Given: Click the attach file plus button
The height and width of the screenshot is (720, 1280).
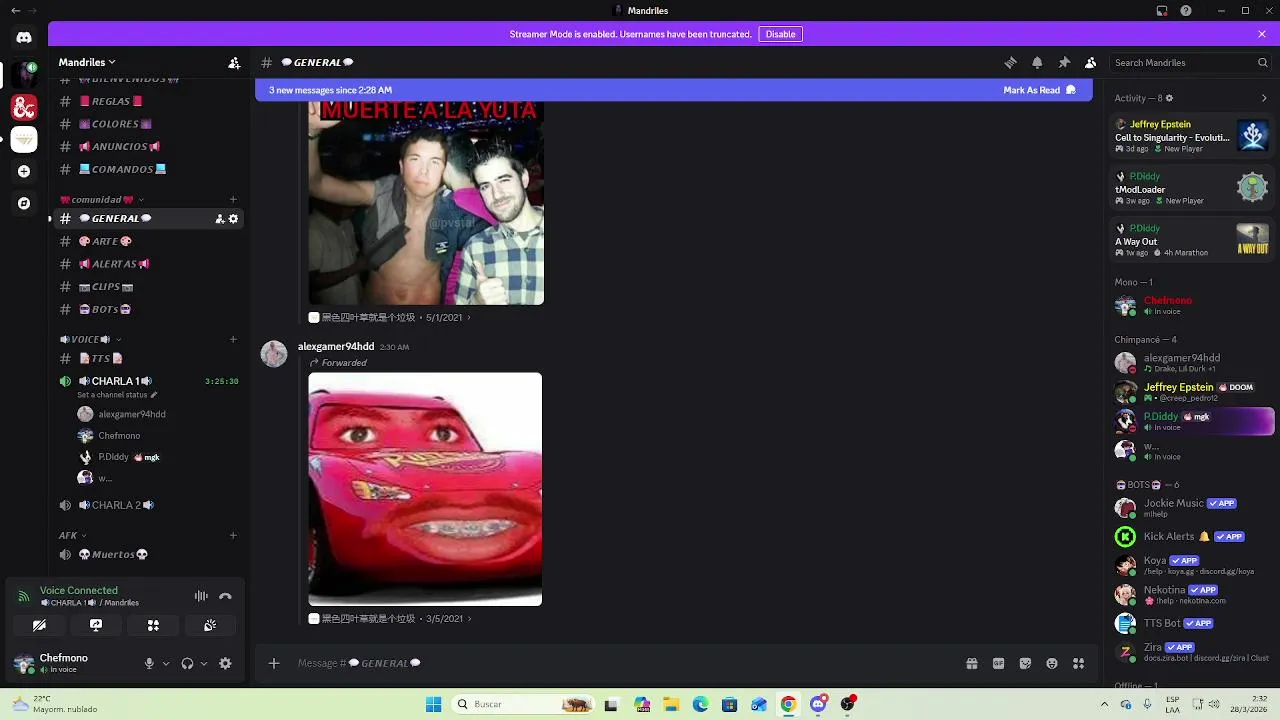Looking at the screenshot, I should click(274, 663).
